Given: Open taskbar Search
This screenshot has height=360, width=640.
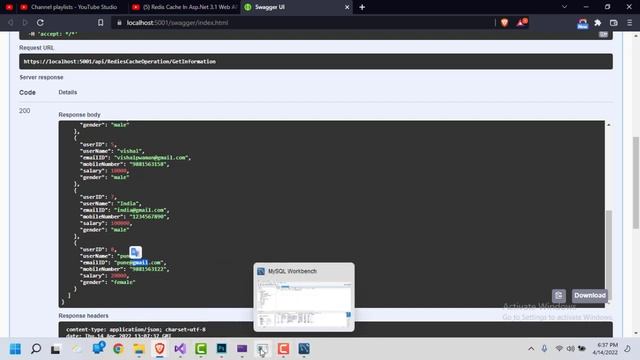Looking at the screenshot, I should click(36, 349).
